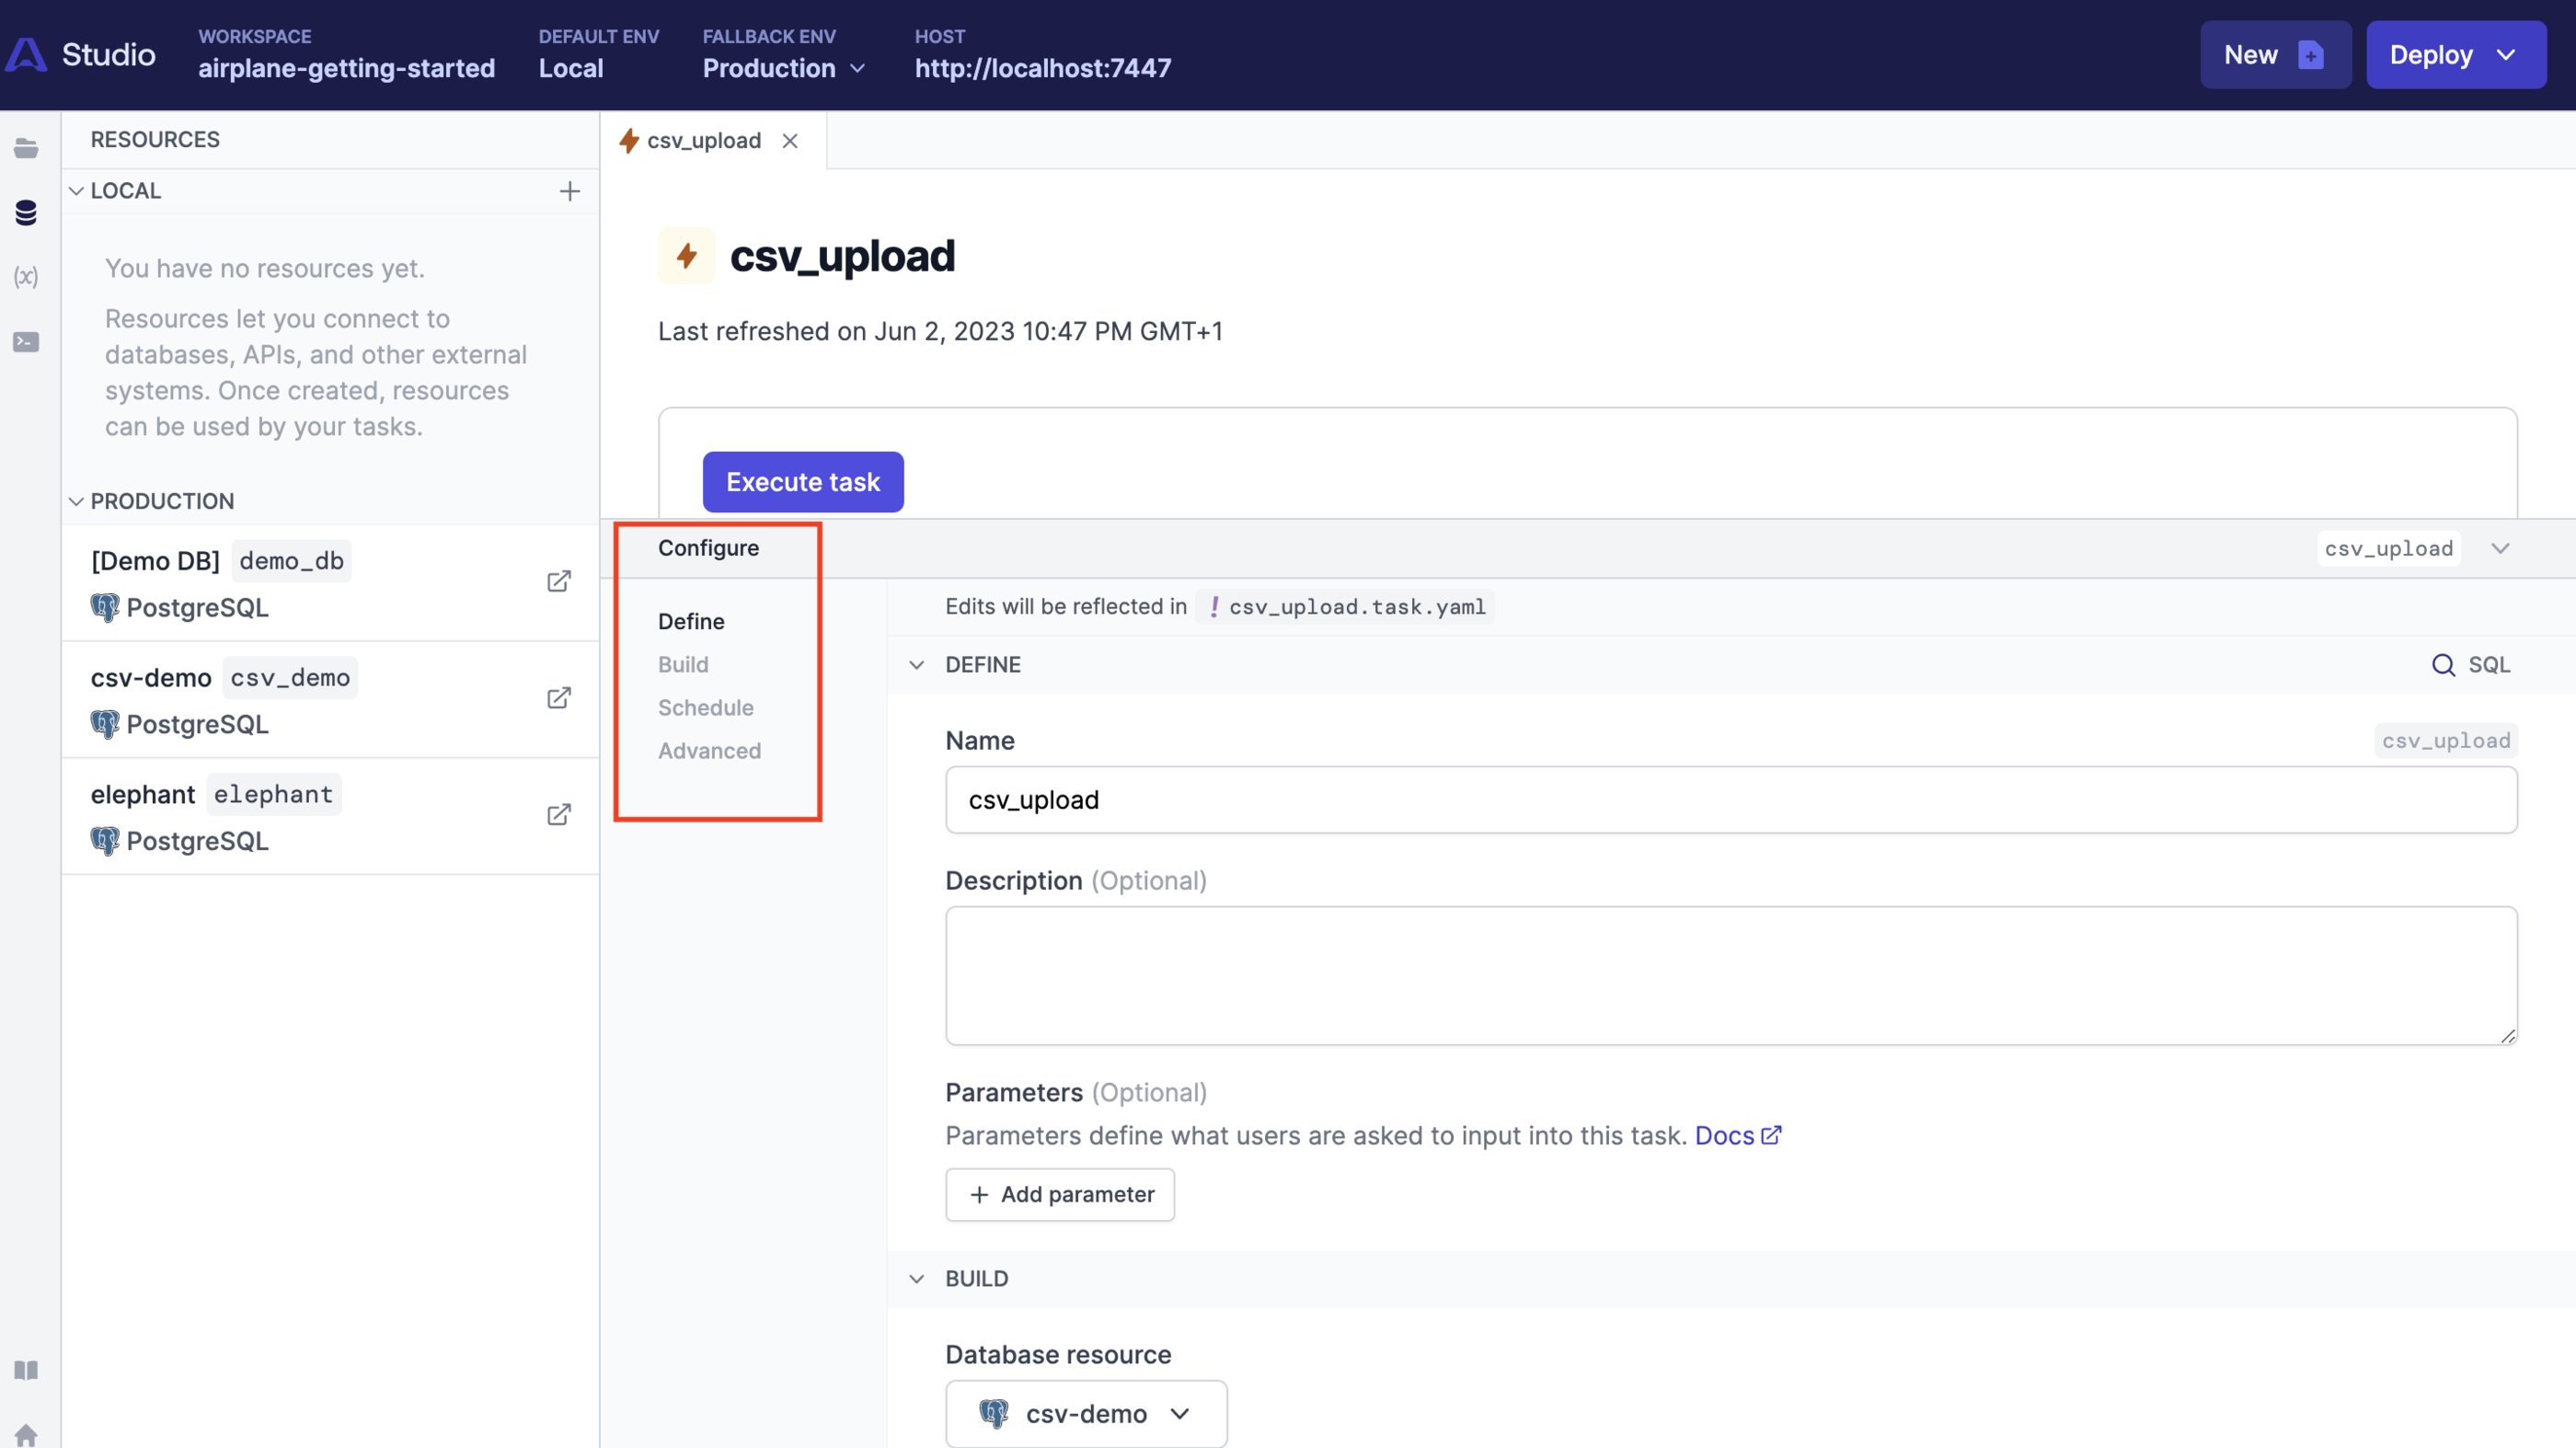2576x1448 pixels.
Task: Select the Advanced nav item
Action: [x=709, y=751]
